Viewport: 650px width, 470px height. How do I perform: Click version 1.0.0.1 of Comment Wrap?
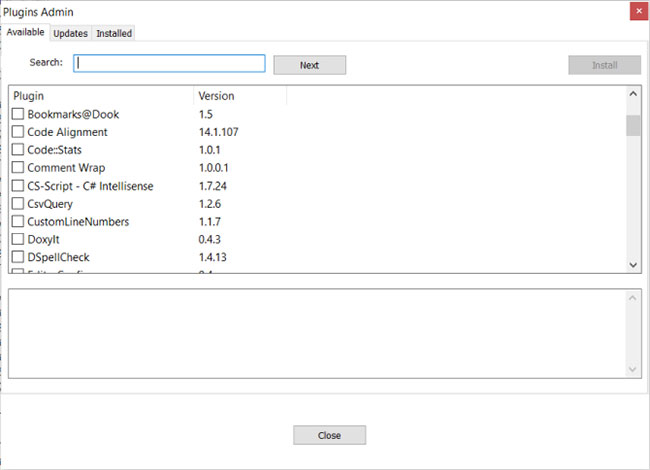coord(213,168)
